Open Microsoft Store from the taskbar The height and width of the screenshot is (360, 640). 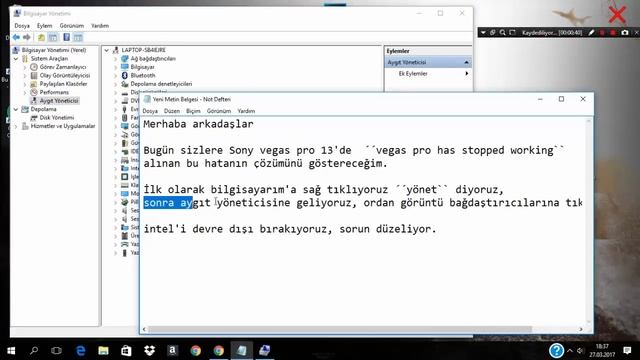tap(126, 351)
